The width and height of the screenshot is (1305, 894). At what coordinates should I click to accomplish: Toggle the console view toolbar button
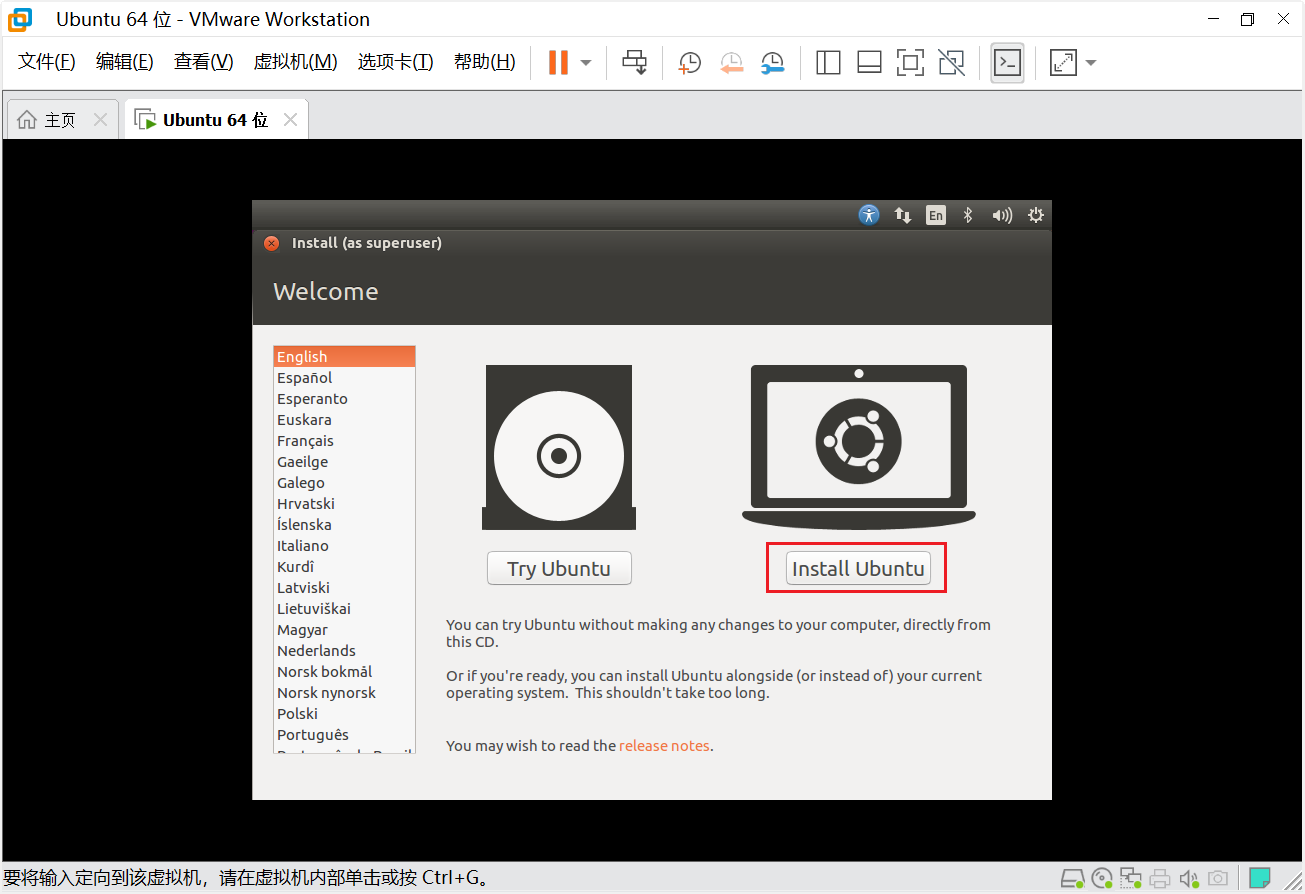[x=1007, y=63]
